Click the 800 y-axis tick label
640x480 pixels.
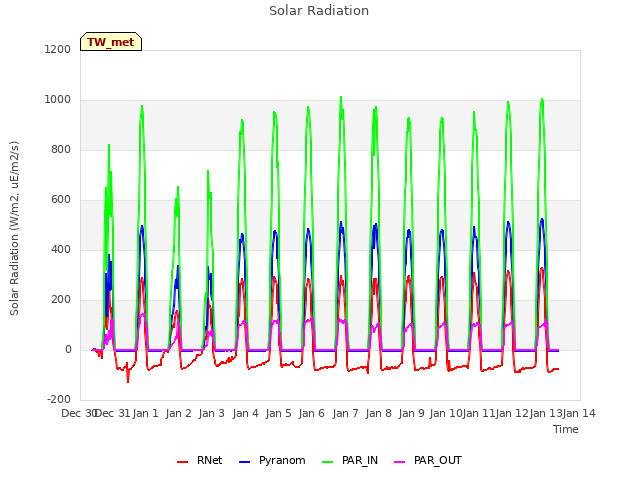[61, 149]
